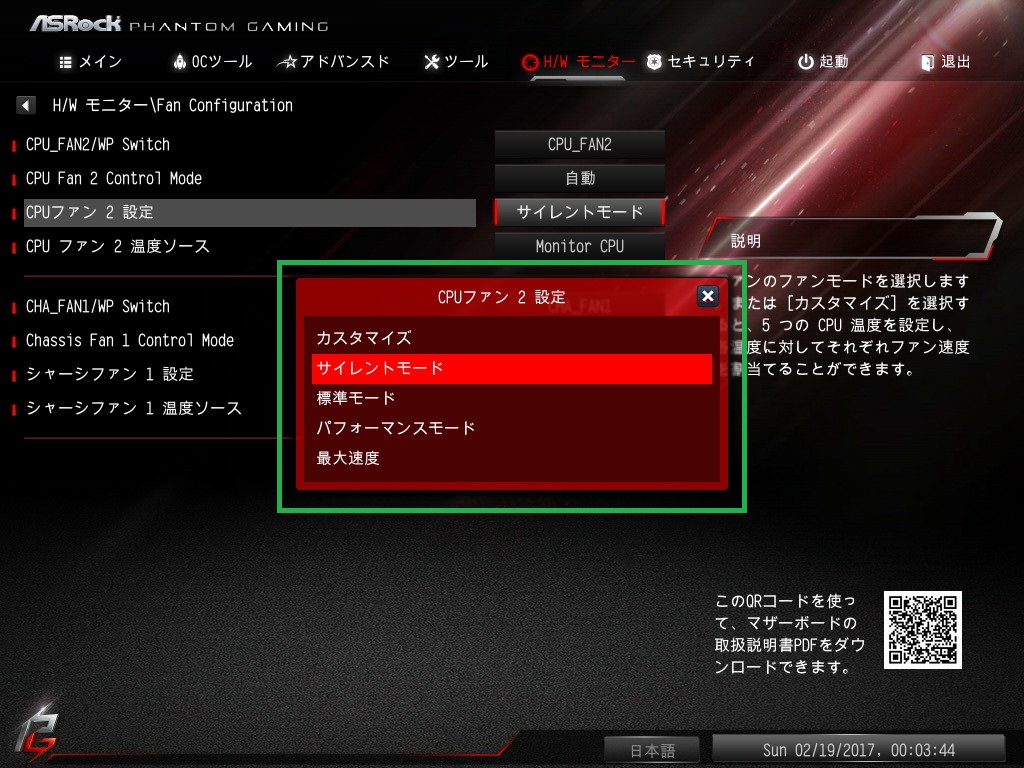Open the 自動 control mode dropdown

tap(579, 178)
